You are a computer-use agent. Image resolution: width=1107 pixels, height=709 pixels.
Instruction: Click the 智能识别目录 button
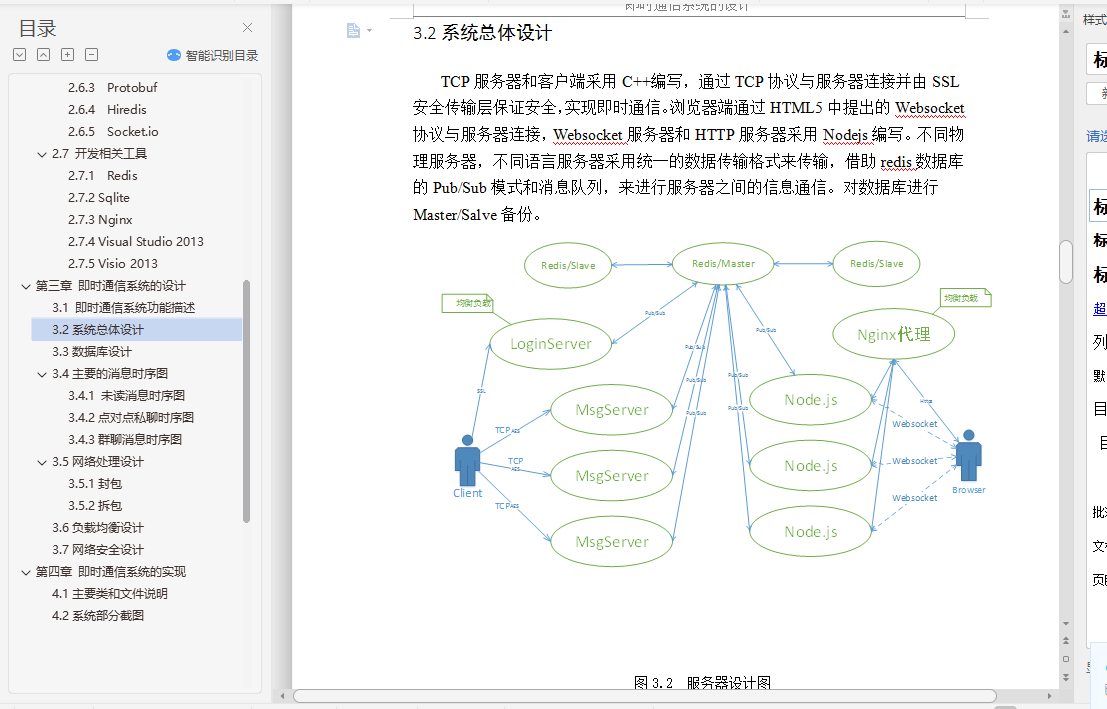[213, 55]
